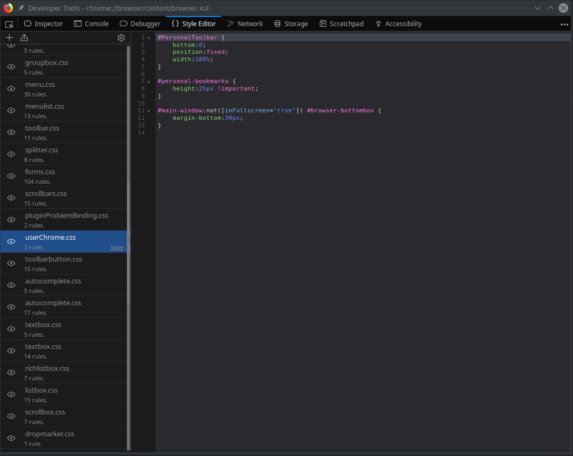Import a style sheet via the import icon
This screenshot has height=456, width=573.
point(24,38)
